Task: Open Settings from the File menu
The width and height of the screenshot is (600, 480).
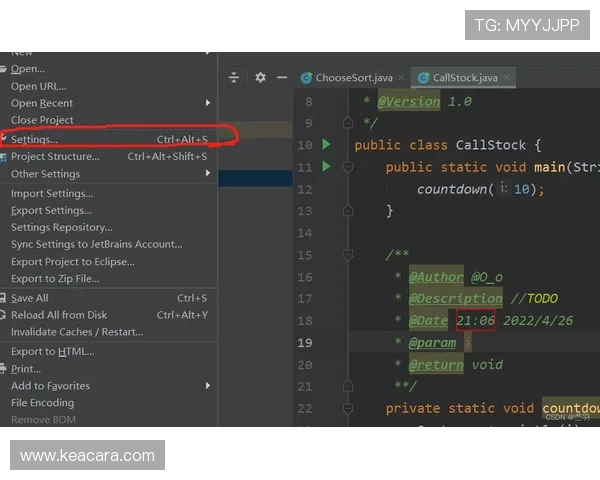Action: coord(35,139)
